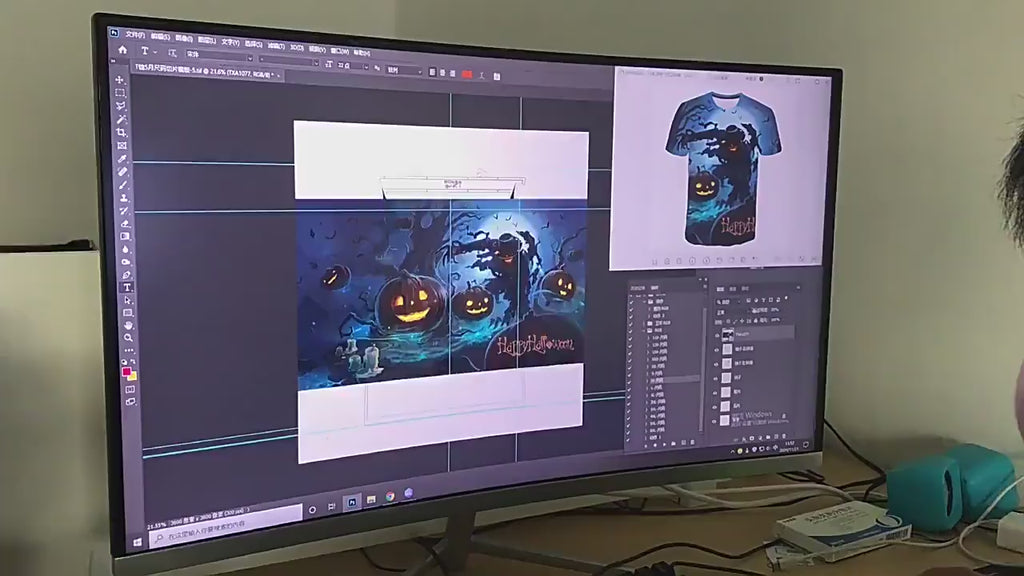The height and width of the screenshot is (576, 1024).
Task: Click the Windows Start button
Action: pos(137,543)
